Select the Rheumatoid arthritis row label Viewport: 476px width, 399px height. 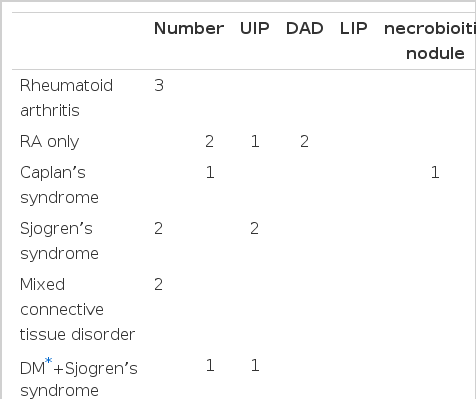[66, 98]
